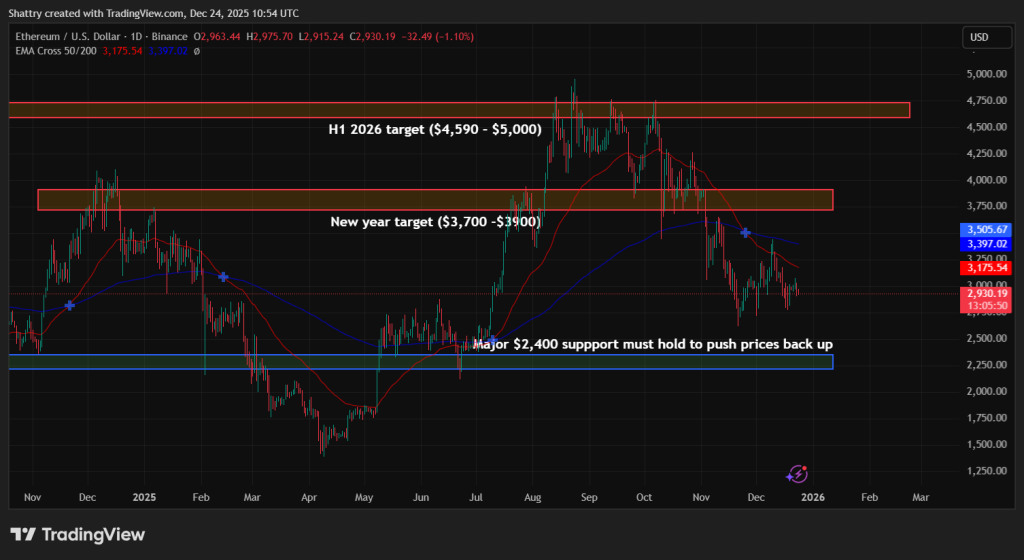This screenshot has height=560, width=1024.
Task: Click the open value O2,963.44 in the header
Action: point(217,37)
